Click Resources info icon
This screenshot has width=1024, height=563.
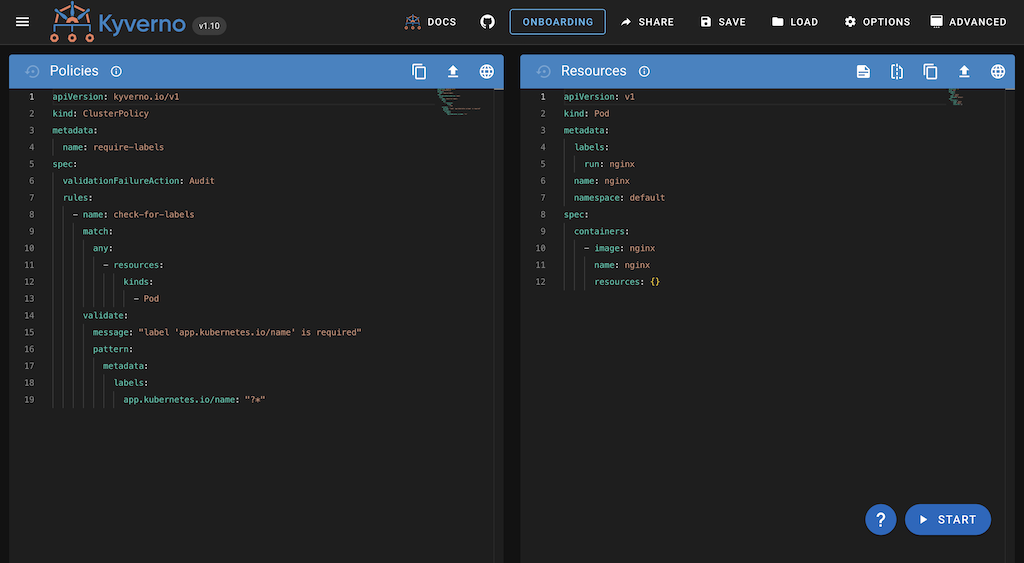coord(644,71)
